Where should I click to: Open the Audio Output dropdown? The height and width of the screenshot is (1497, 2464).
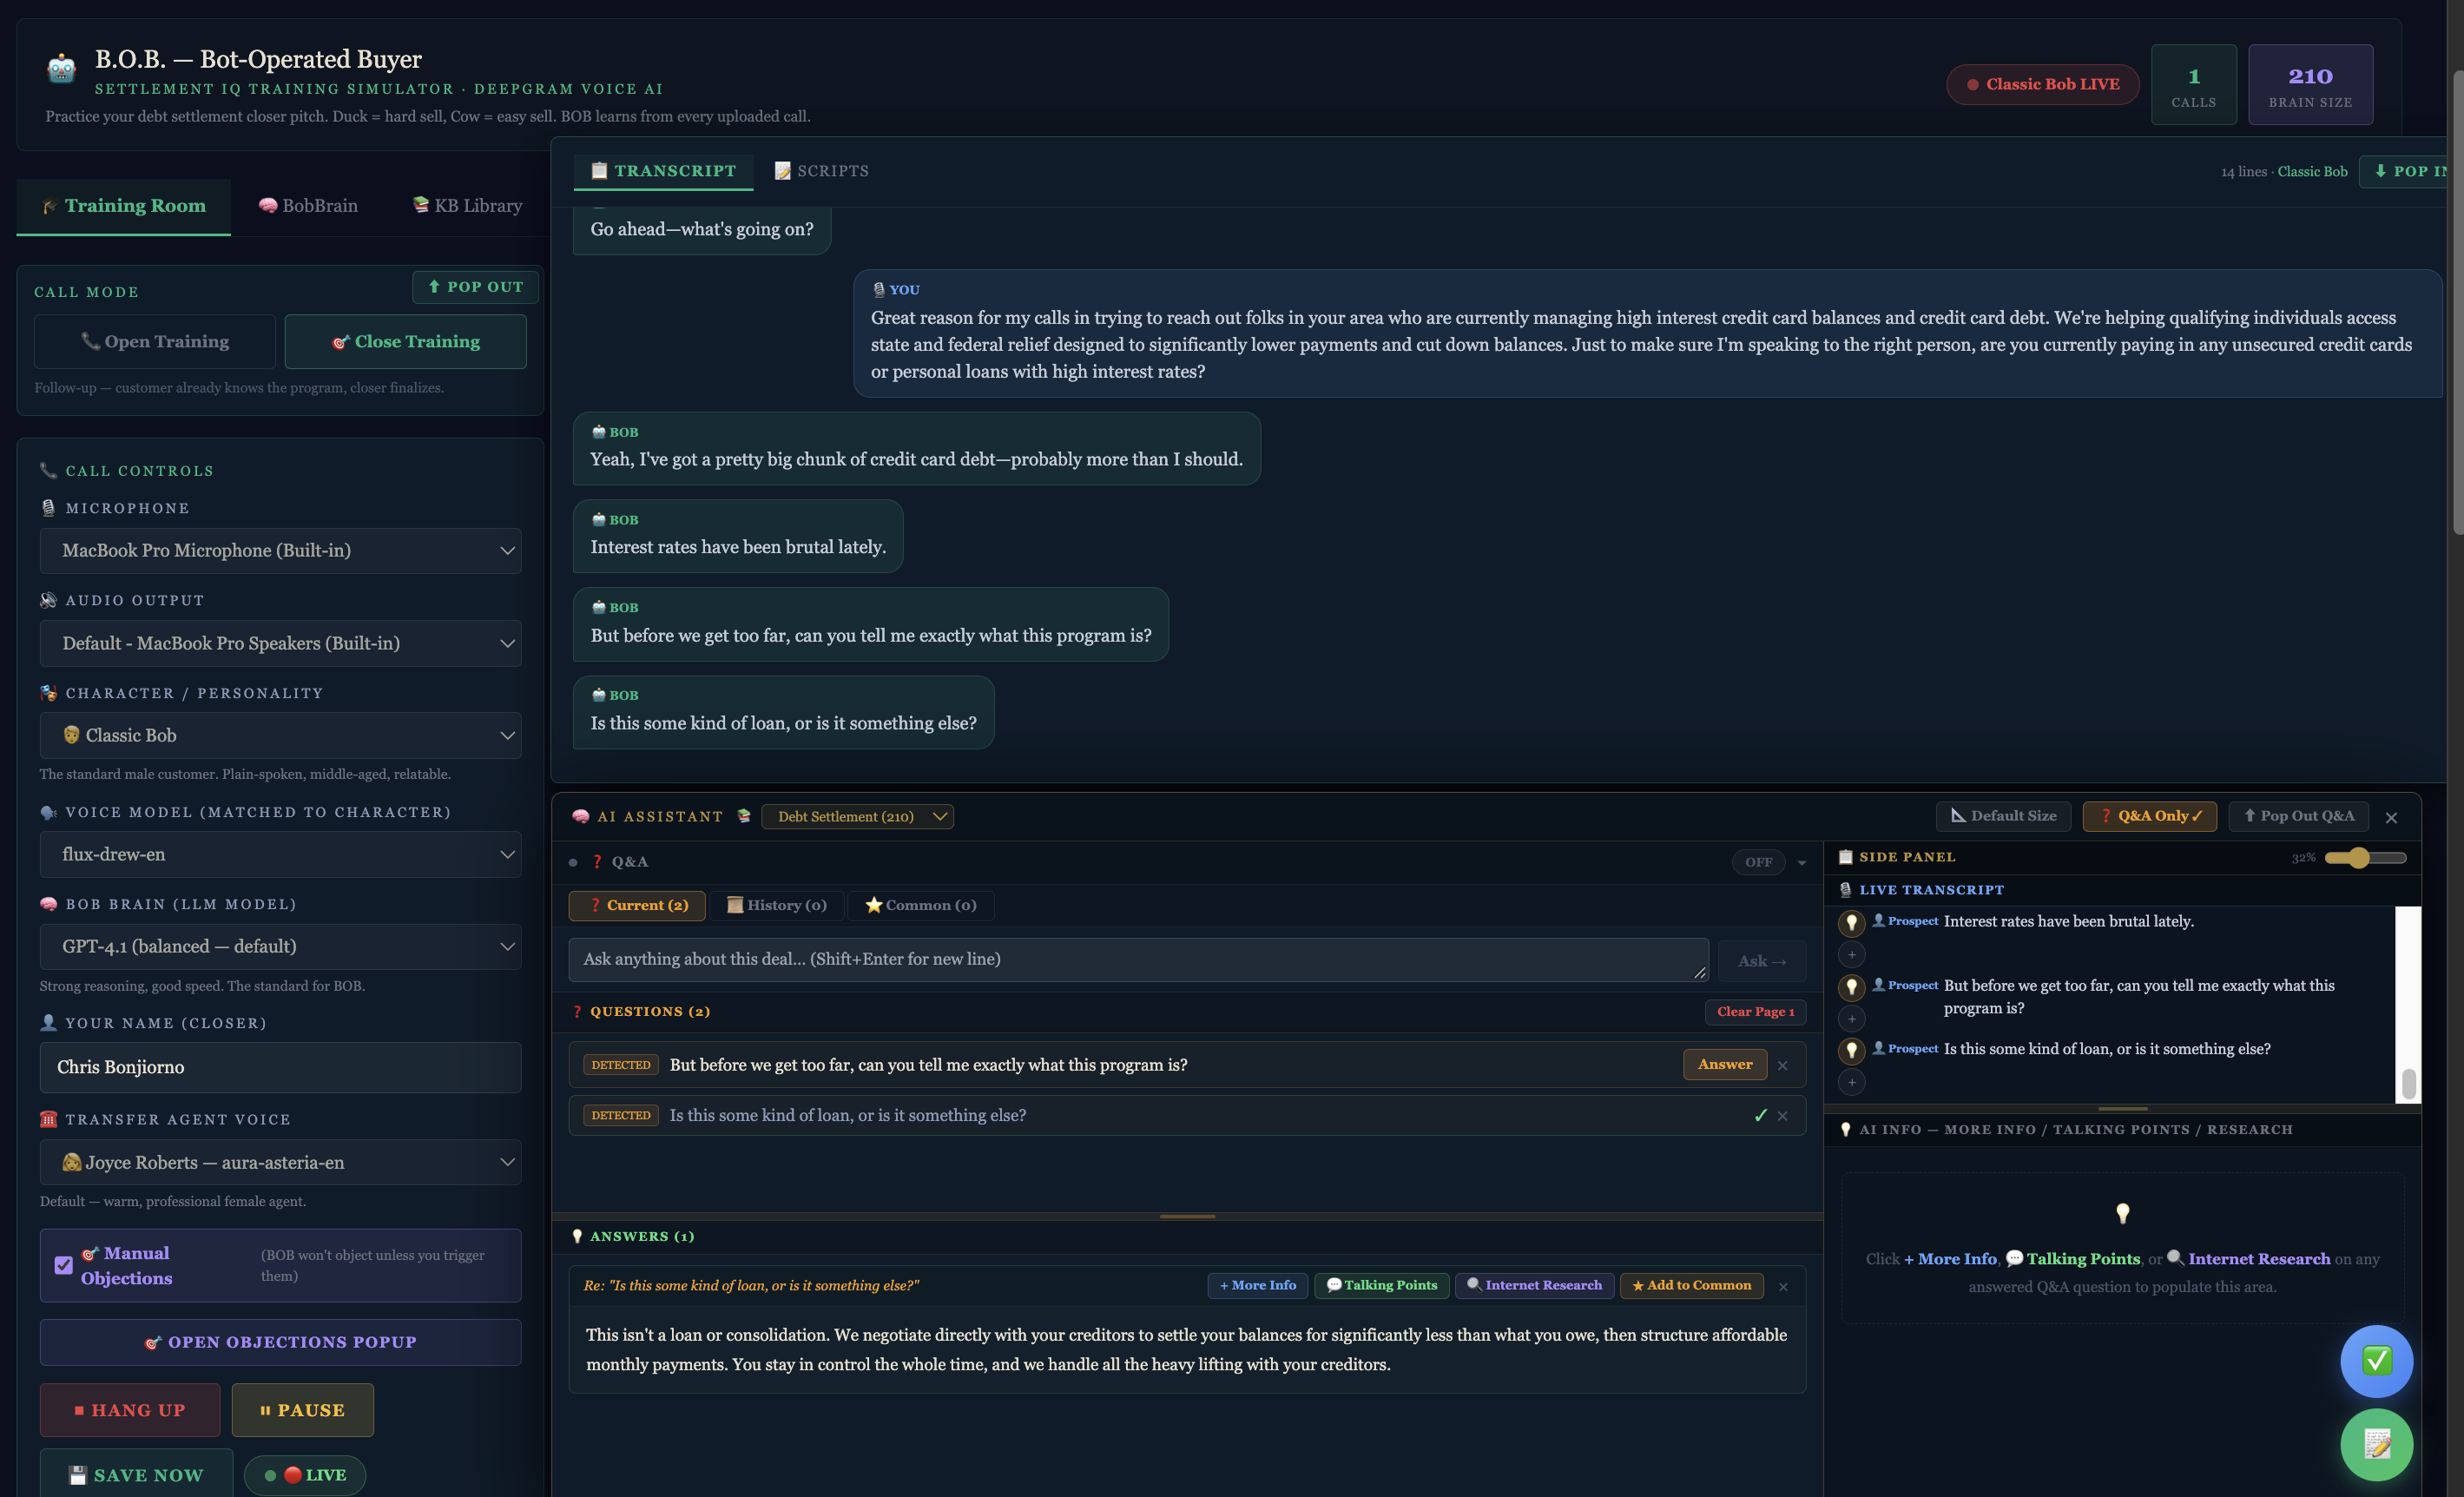click(x=281, y=643)
